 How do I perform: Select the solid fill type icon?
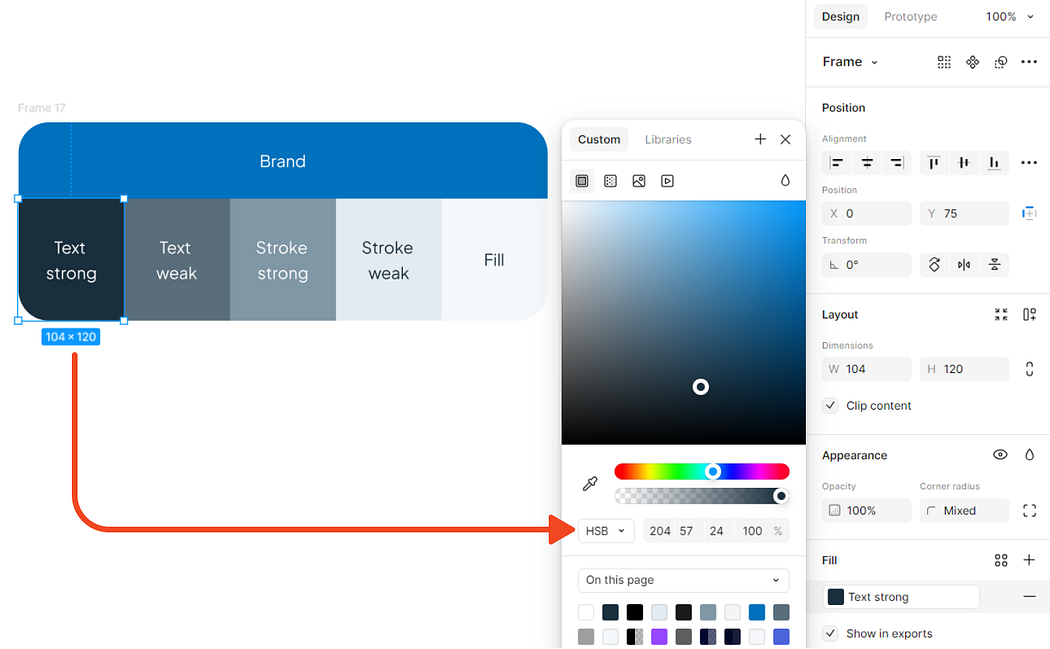click(x=582, y=181)
